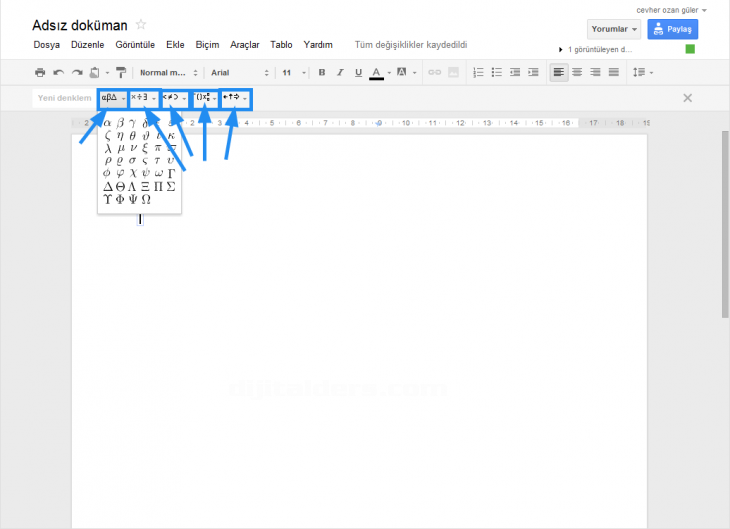
Task: Decrease the paragraph indent
Action: tap(515, 73)
